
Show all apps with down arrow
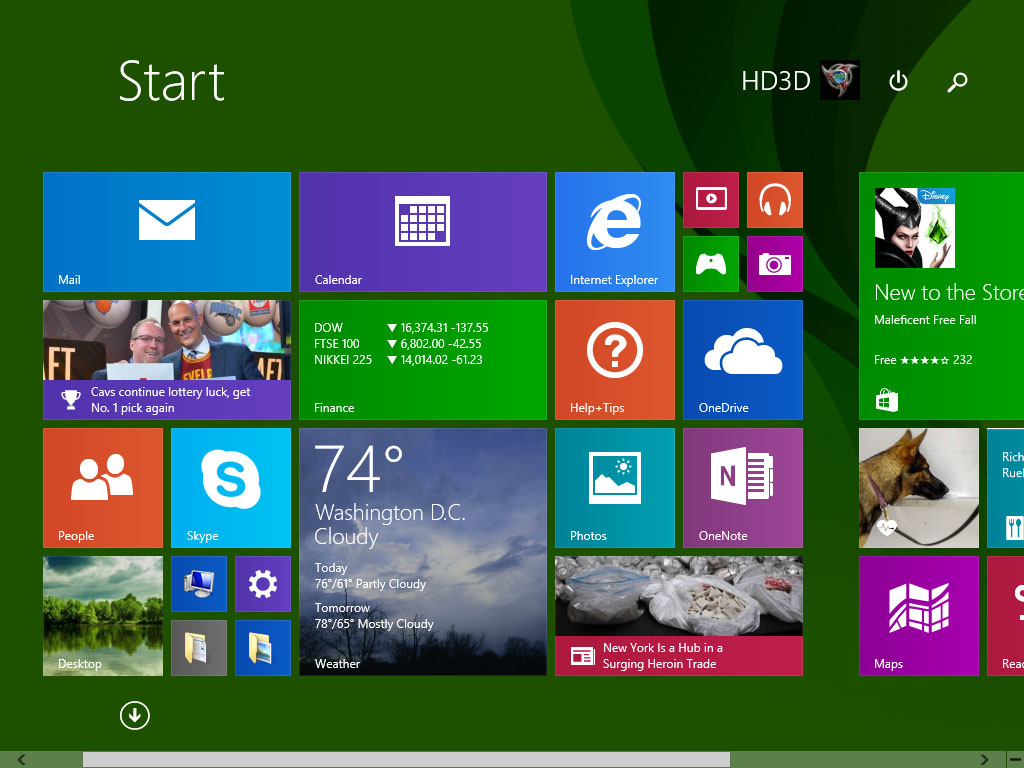[135, 716]
